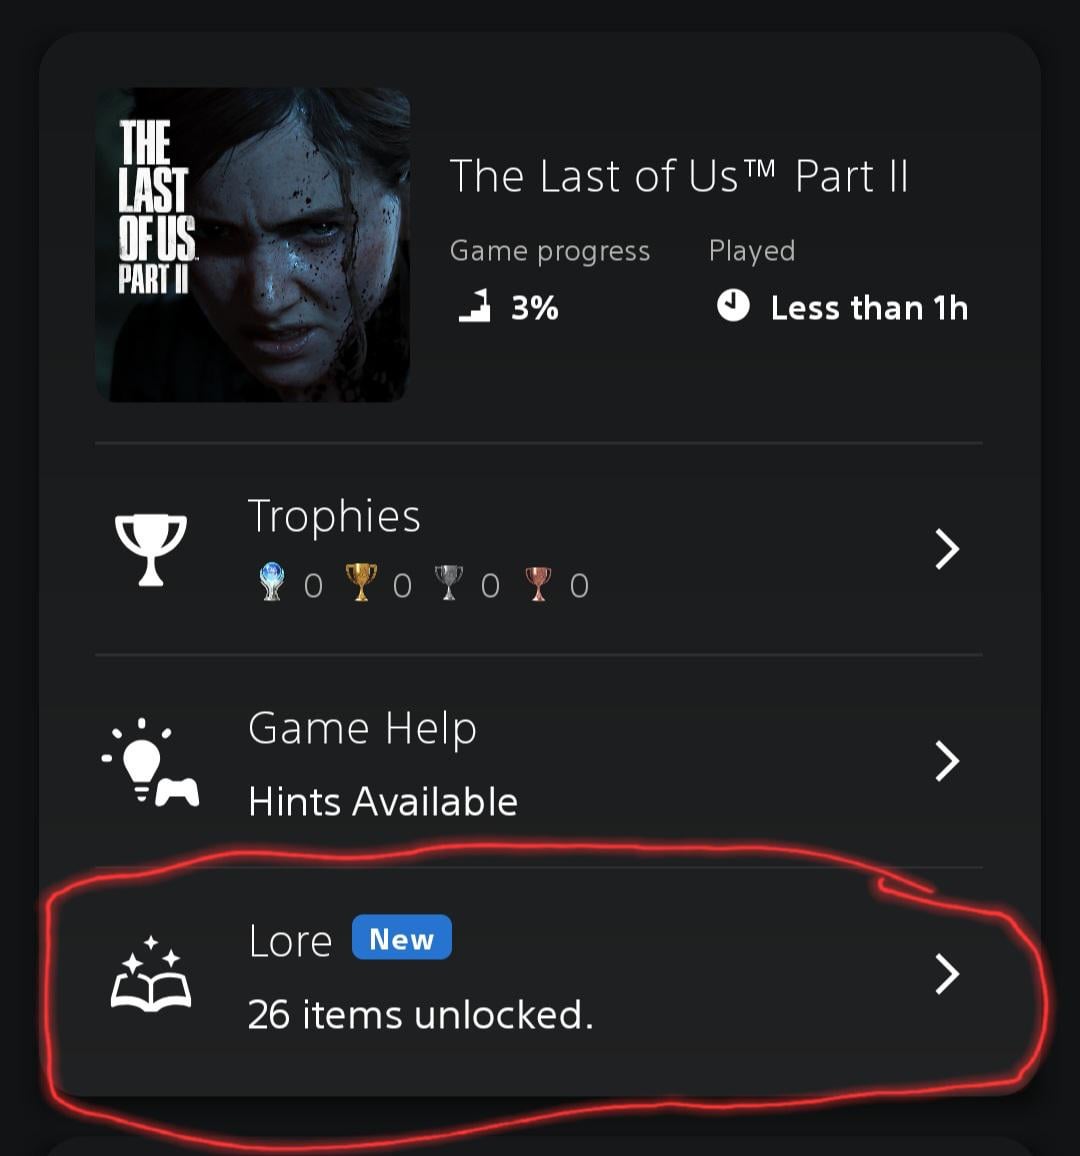Tap the Game Help lightbulb controller icon
This screenshot has height=1156, width=1080.
pyautogui.click(x=151, y=762)
